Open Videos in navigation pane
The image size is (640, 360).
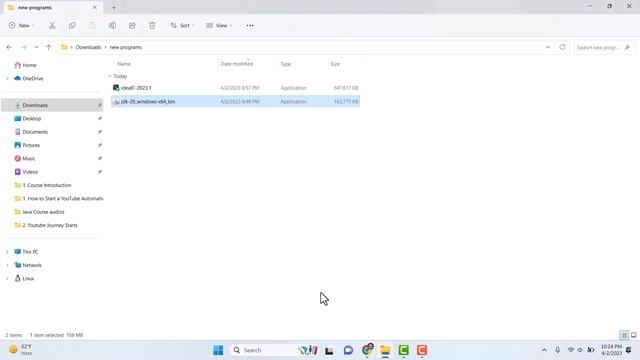(x=30, y=172)
